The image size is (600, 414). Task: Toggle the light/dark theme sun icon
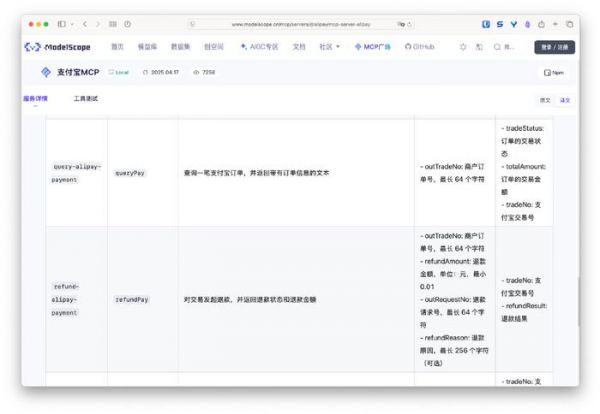pyautogui.click(x=463, y=47)
